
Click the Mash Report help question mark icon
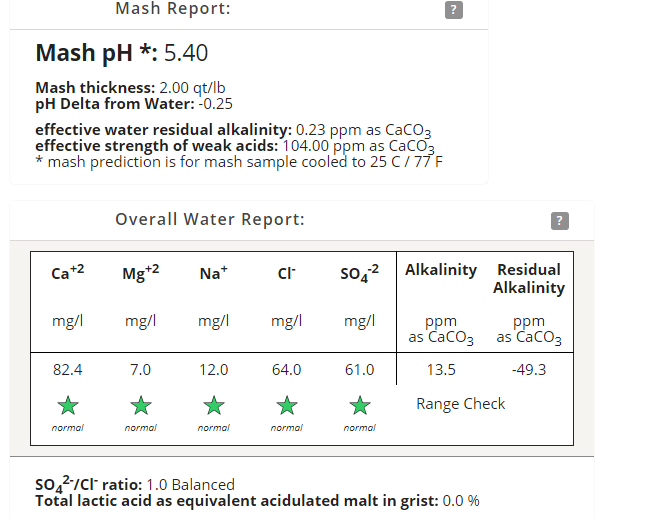pos(454,10)
